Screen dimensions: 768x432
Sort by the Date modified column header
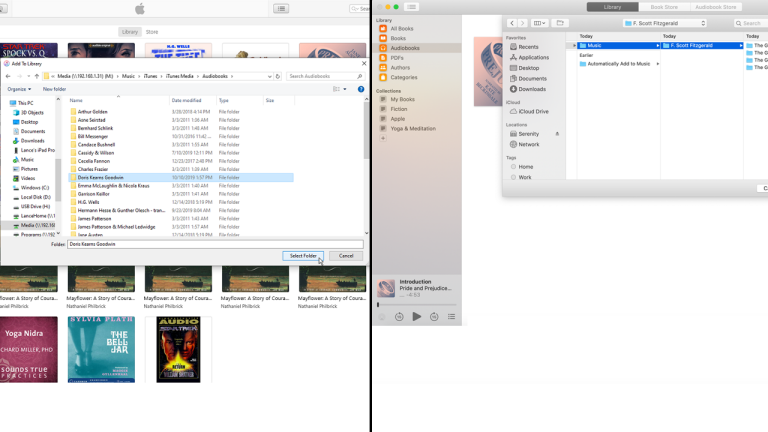186,100
